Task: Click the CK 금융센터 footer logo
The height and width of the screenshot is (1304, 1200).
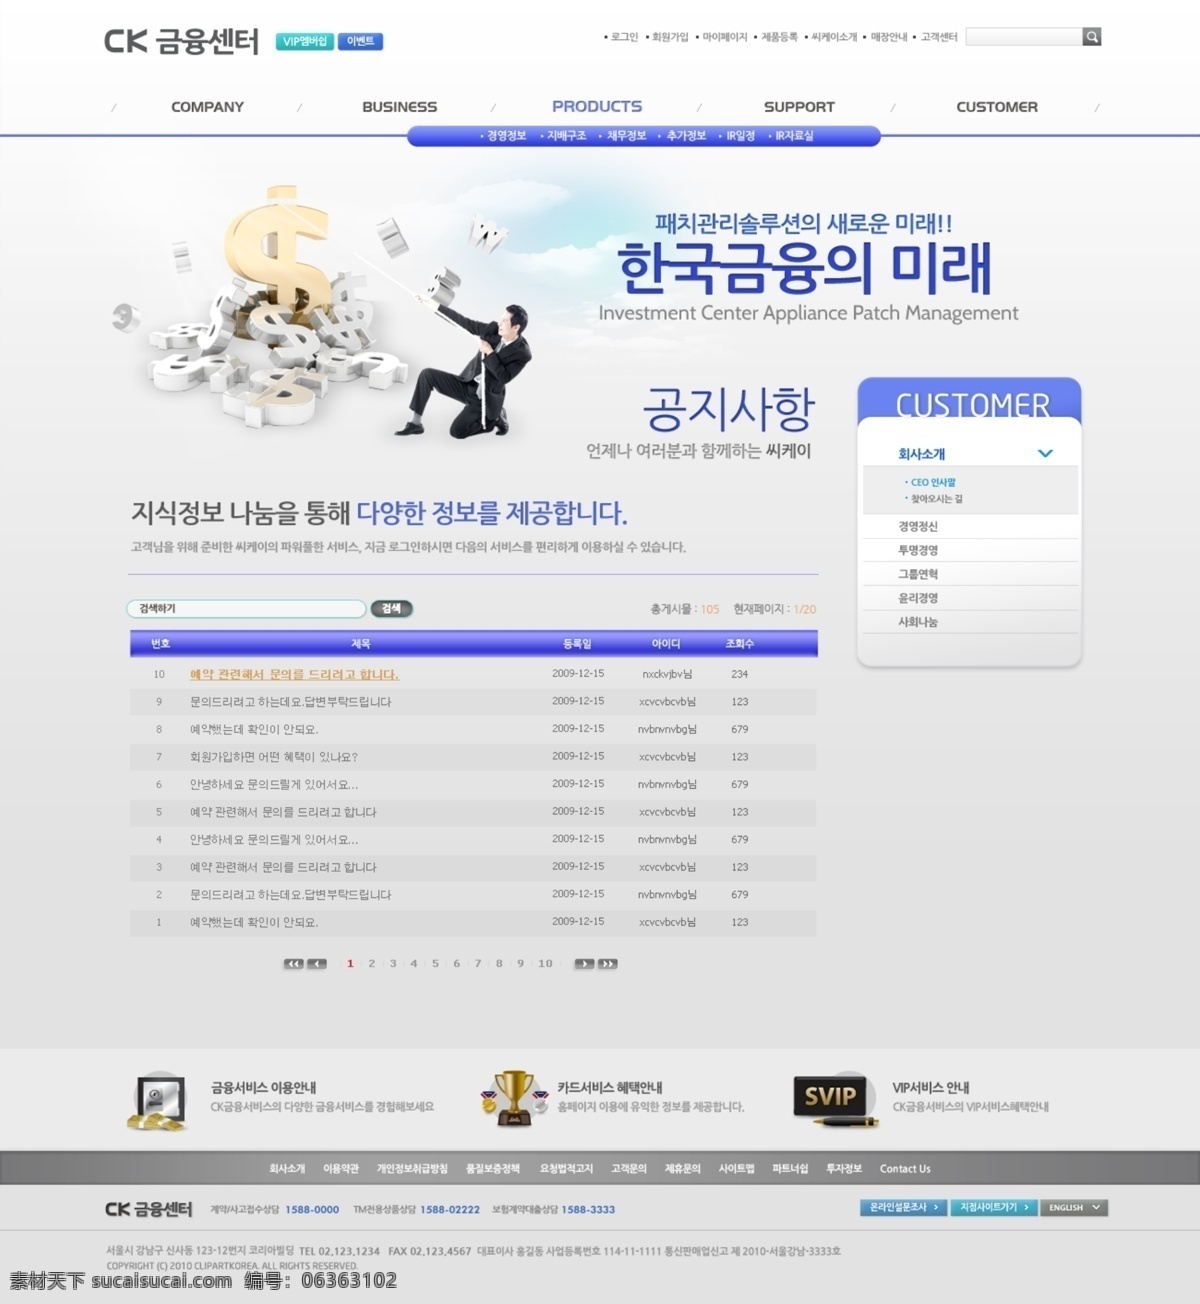Action: pos(149,1209)
